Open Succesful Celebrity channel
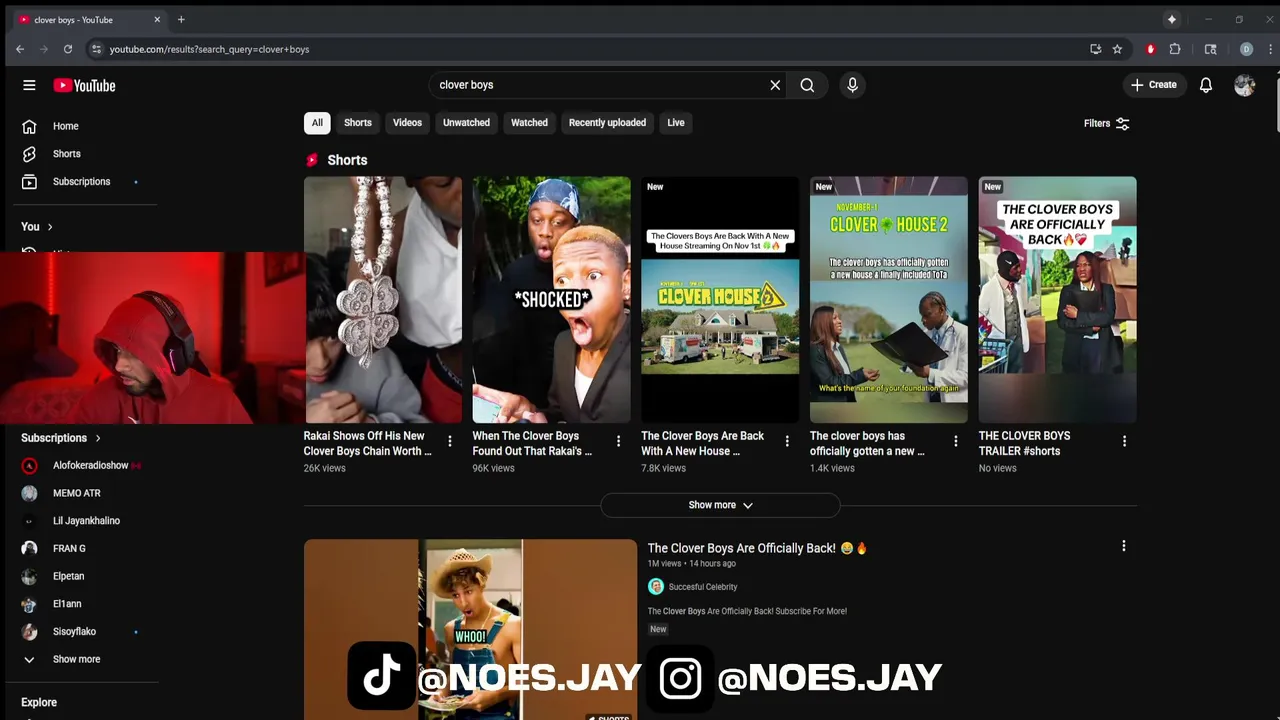Viewport: 1280px width, 720px height. 703,587
